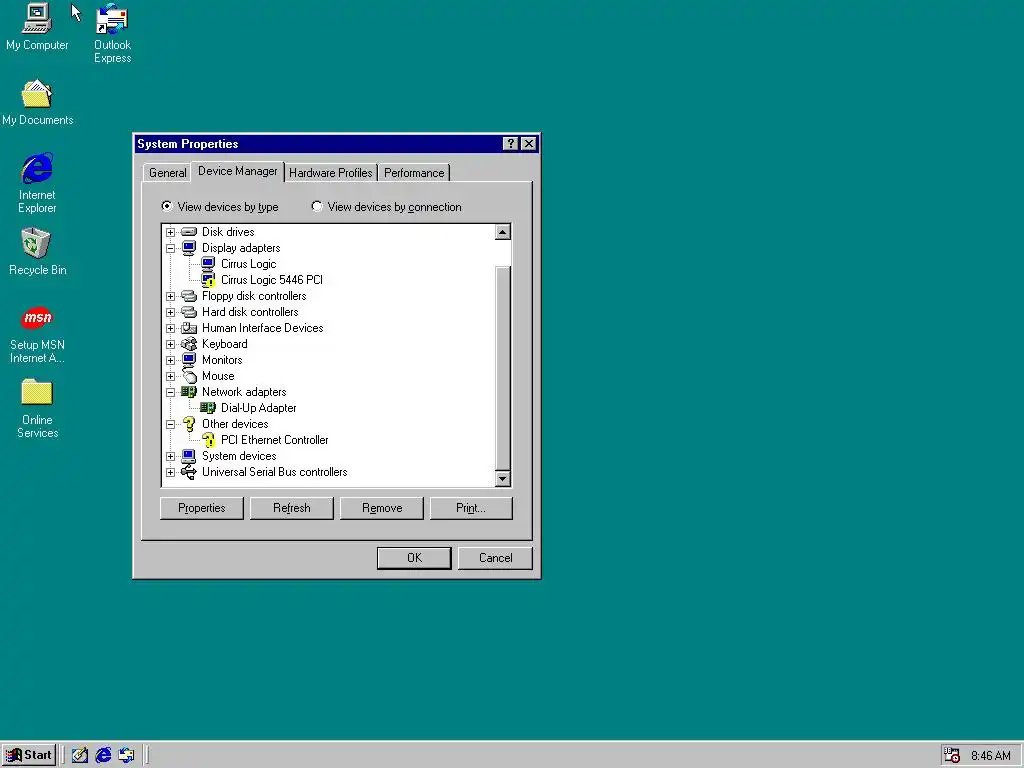
Task: Expand the Disk drives node
Action: pos(170,232)
